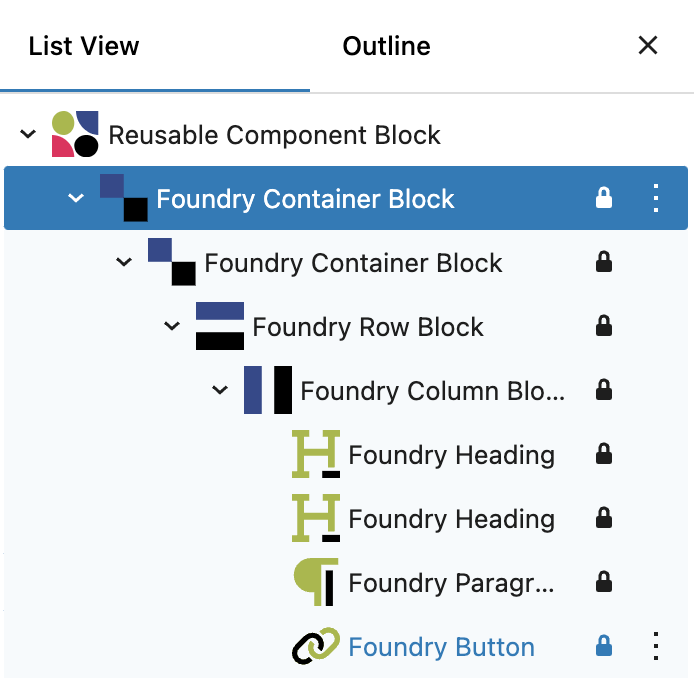Collapse the Foundry Row Block
The height and width of the screenshot is (686, 694).
[x=172, y=327]
